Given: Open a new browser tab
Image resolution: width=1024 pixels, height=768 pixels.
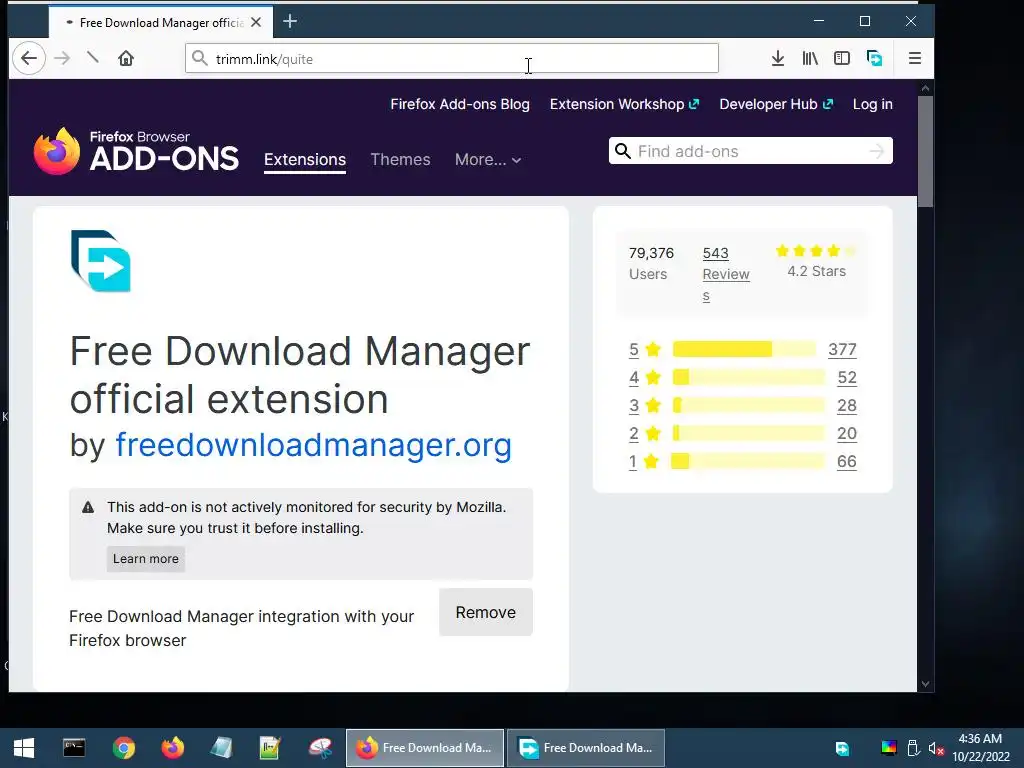Looking at the screenshot, I should [290, 22].
